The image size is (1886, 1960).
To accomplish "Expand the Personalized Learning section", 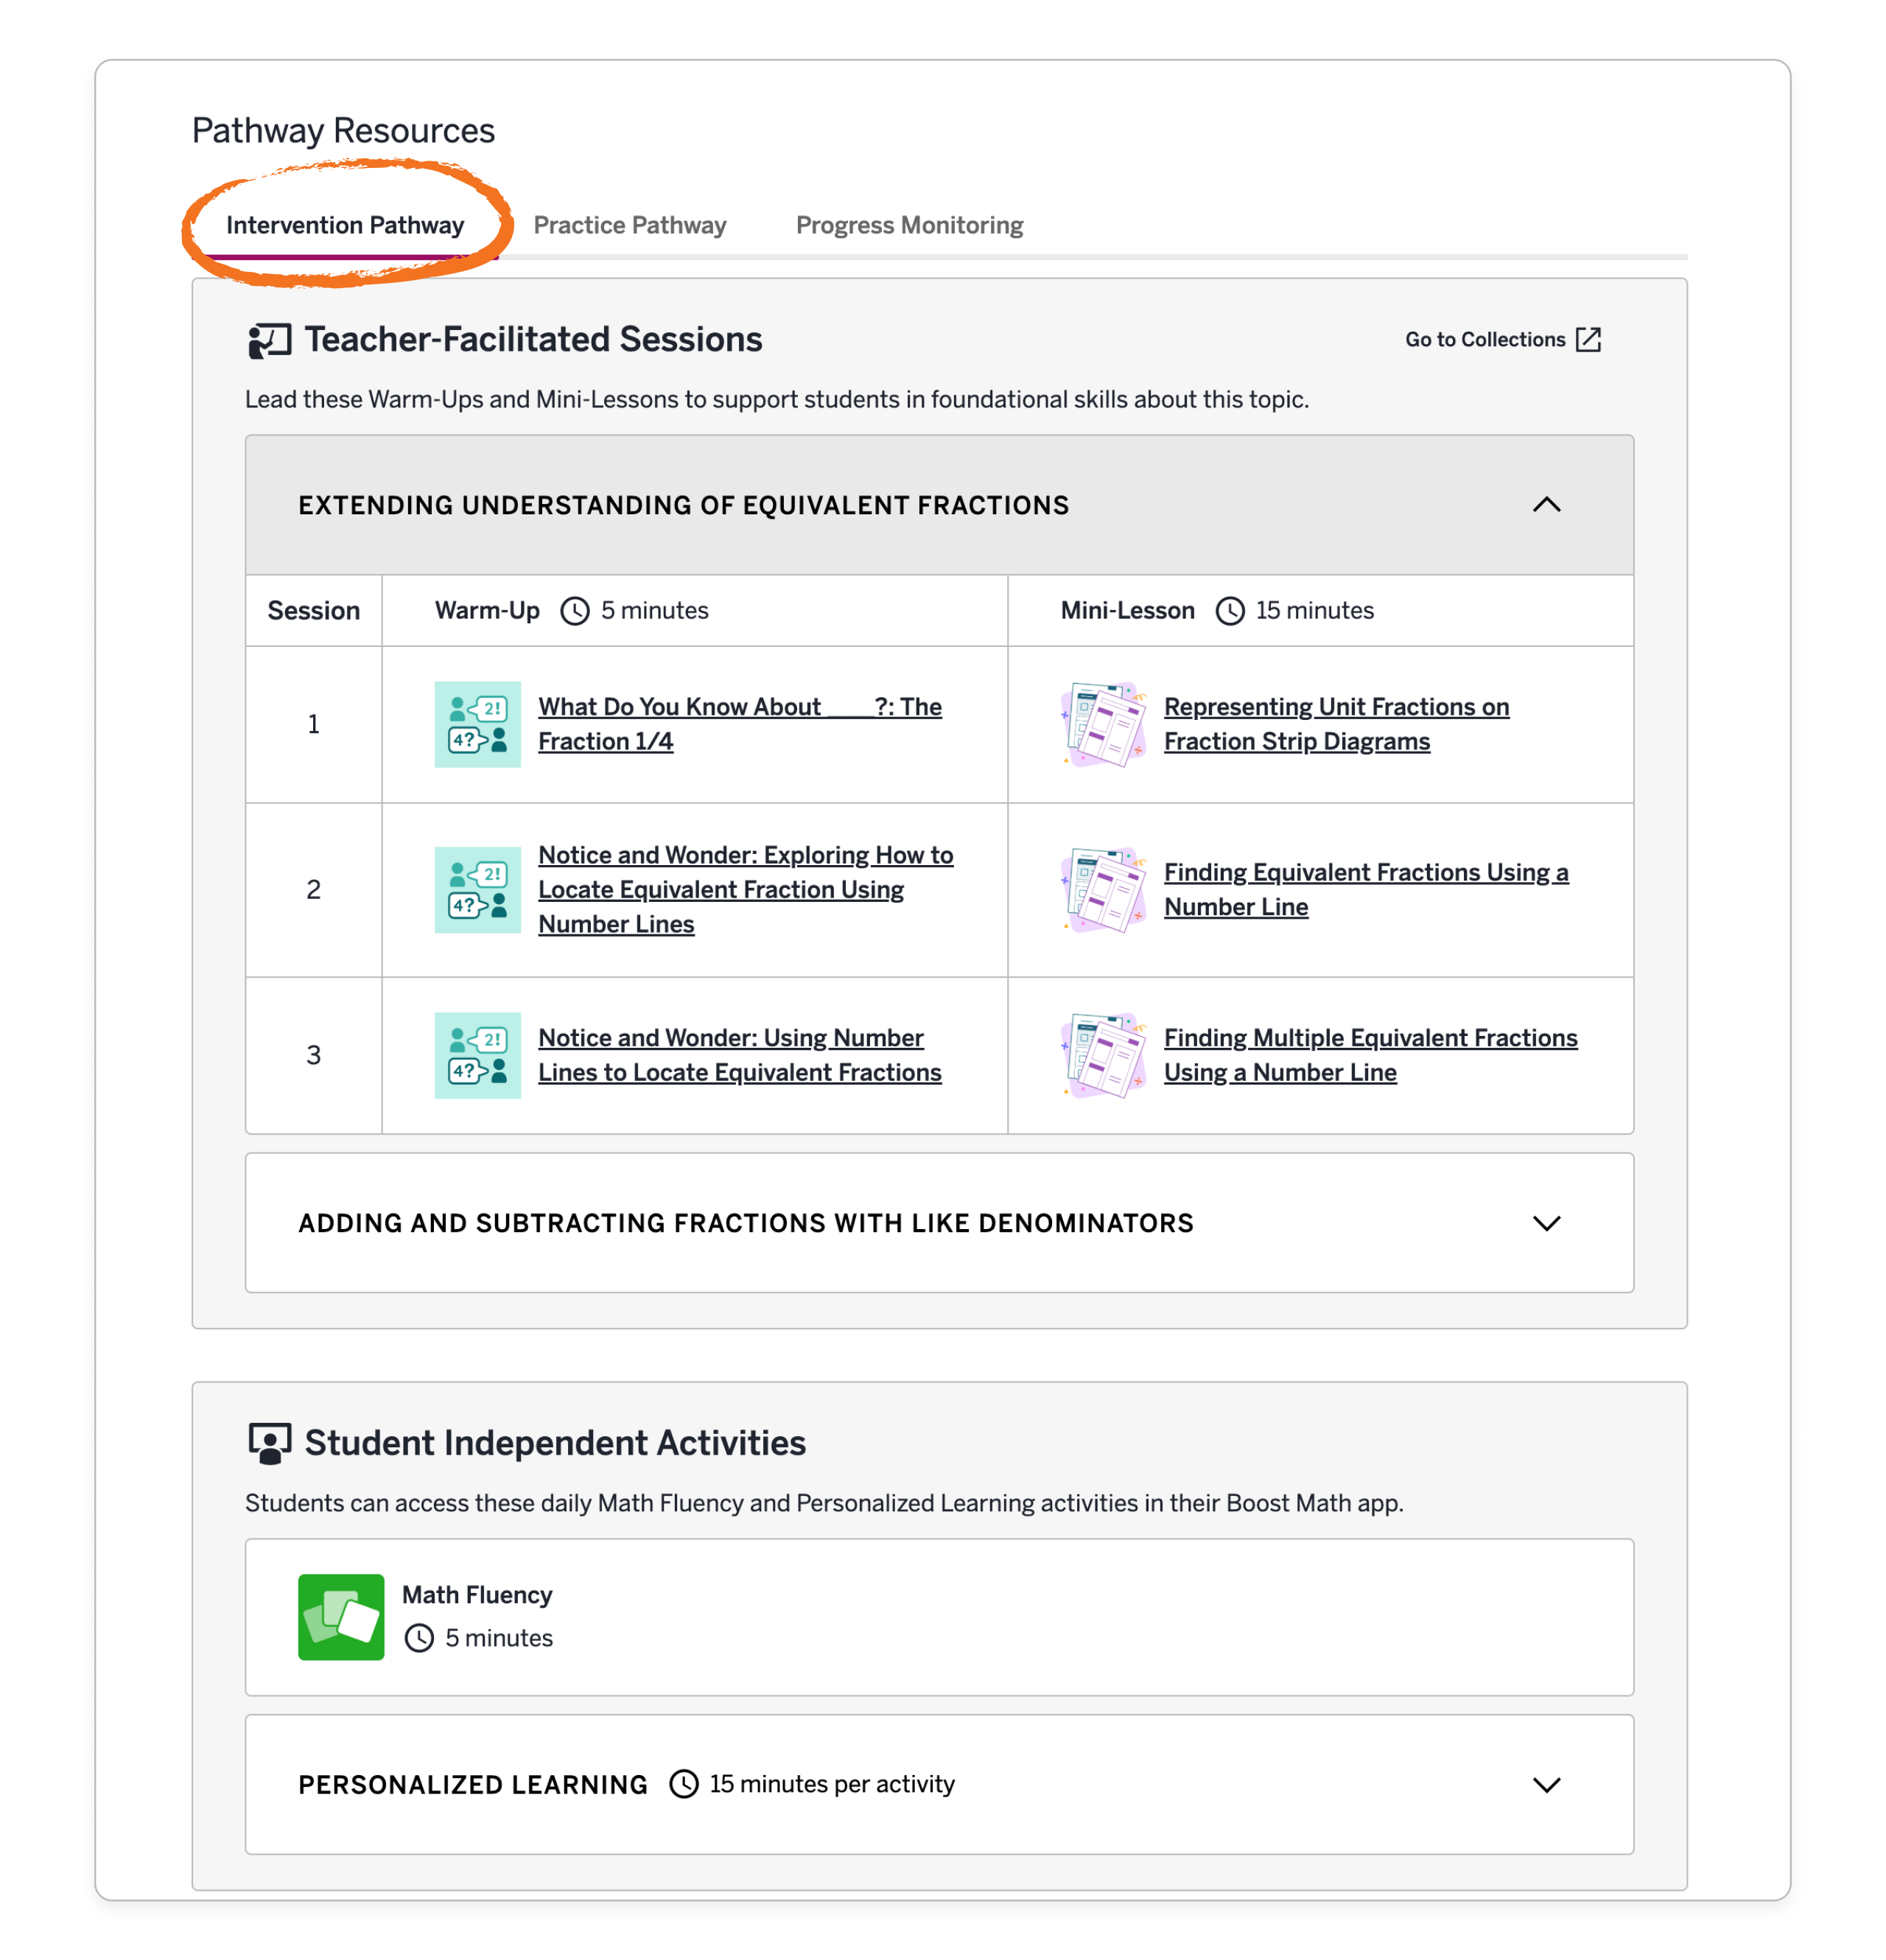I will coord(1546,1785).
